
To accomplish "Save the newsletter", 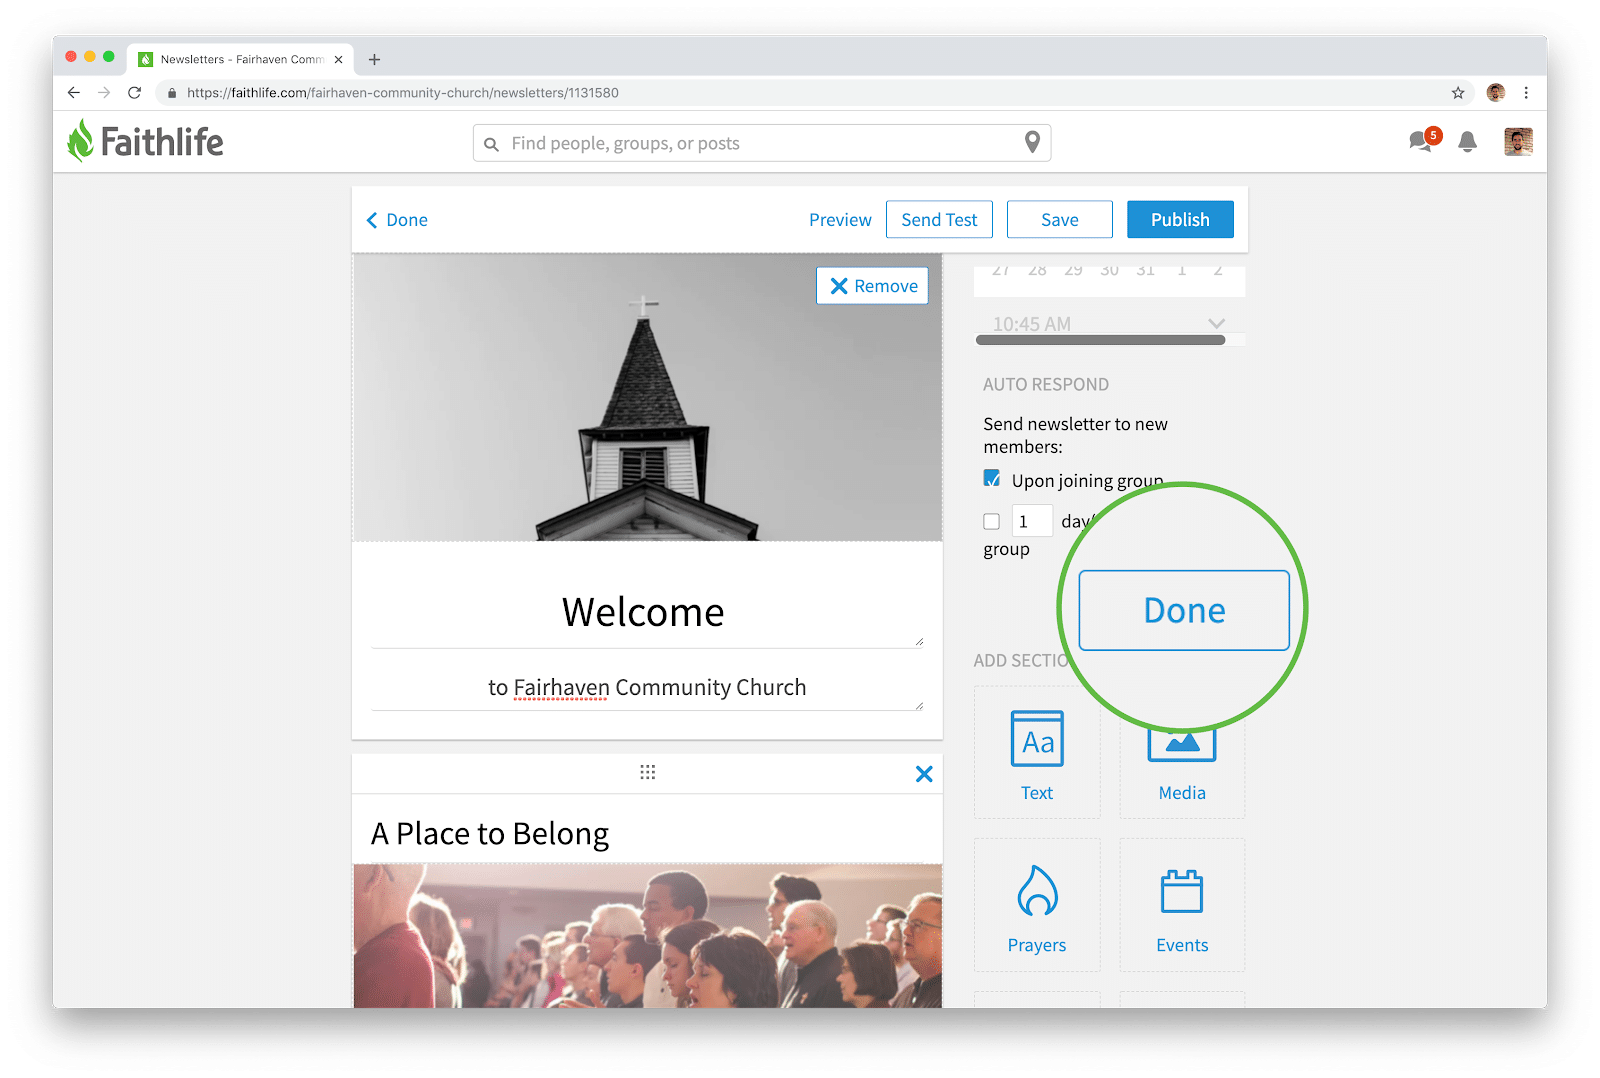I will pos(1059,220).
